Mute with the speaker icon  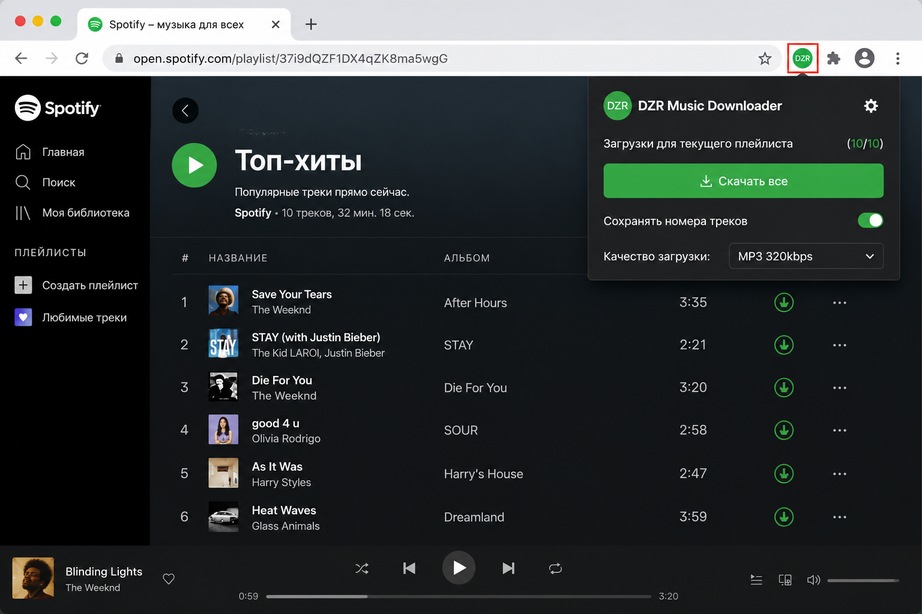(x=813, y=580)
